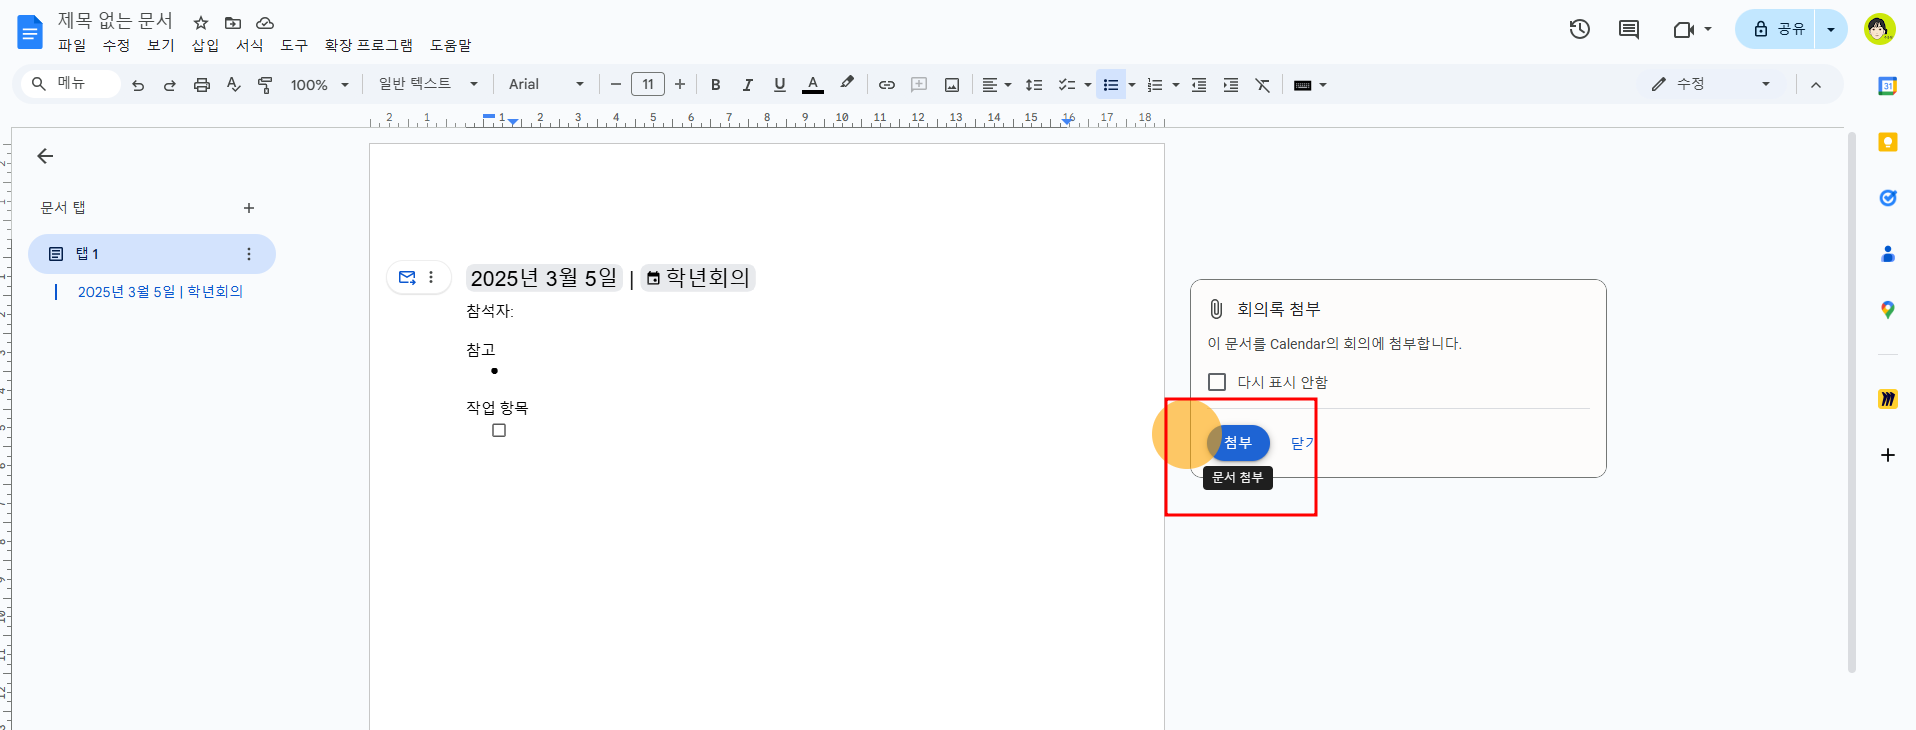Insert a link
Screen dimensions: 1916x730
tap(887, 85)
